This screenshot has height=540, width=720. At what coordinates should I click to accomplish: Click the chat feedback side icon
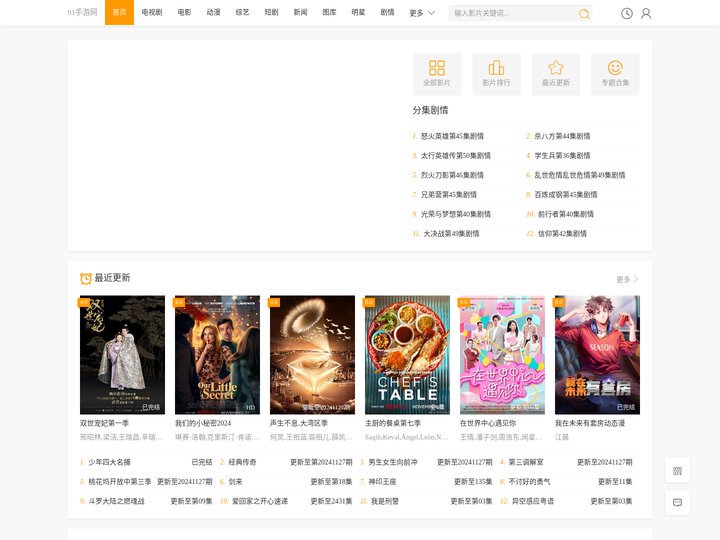click(x=677, y=503)
